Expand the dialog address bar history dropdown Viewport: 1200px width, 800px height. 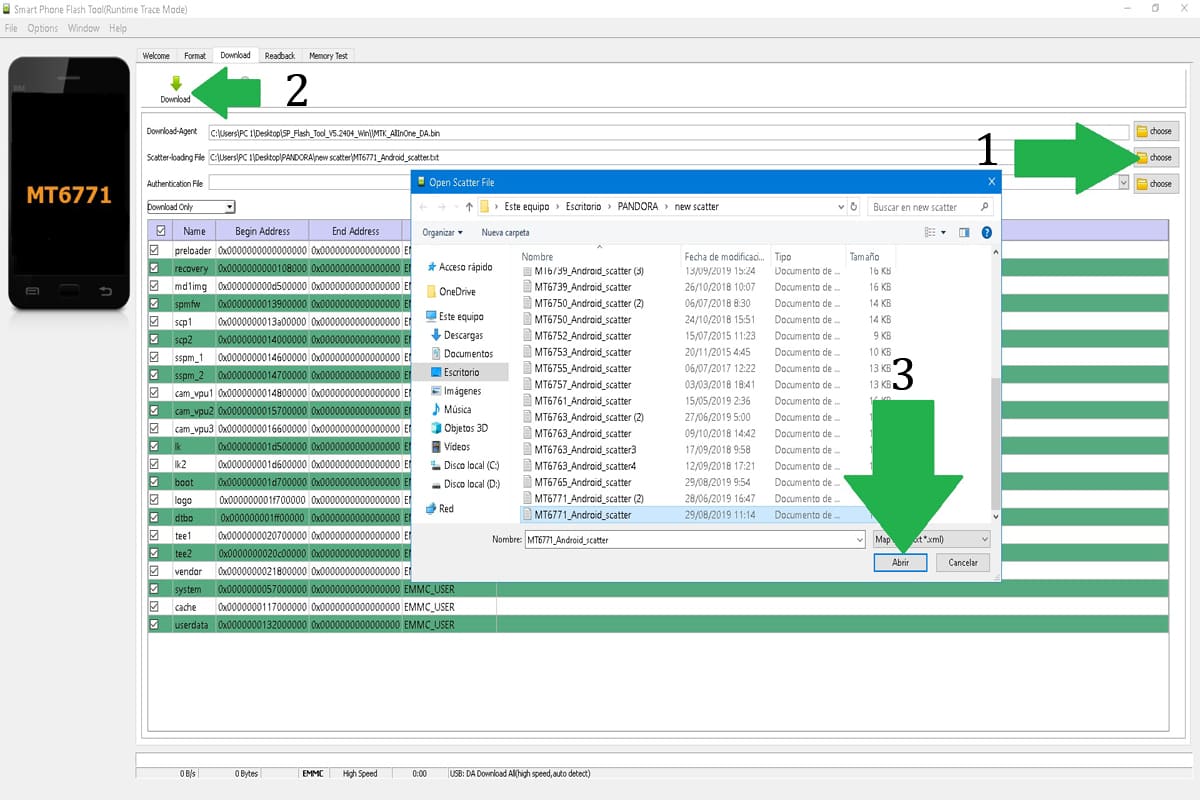click(x=840, y=207)
